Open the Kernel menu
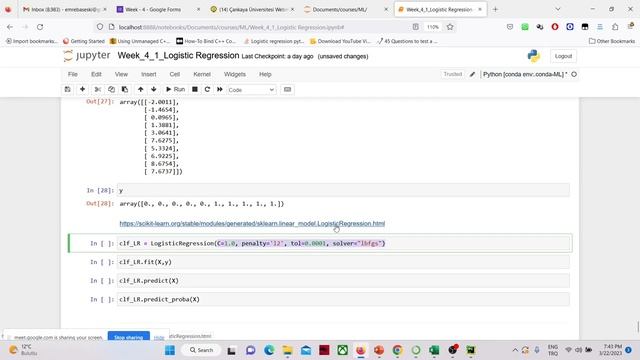 202,74
